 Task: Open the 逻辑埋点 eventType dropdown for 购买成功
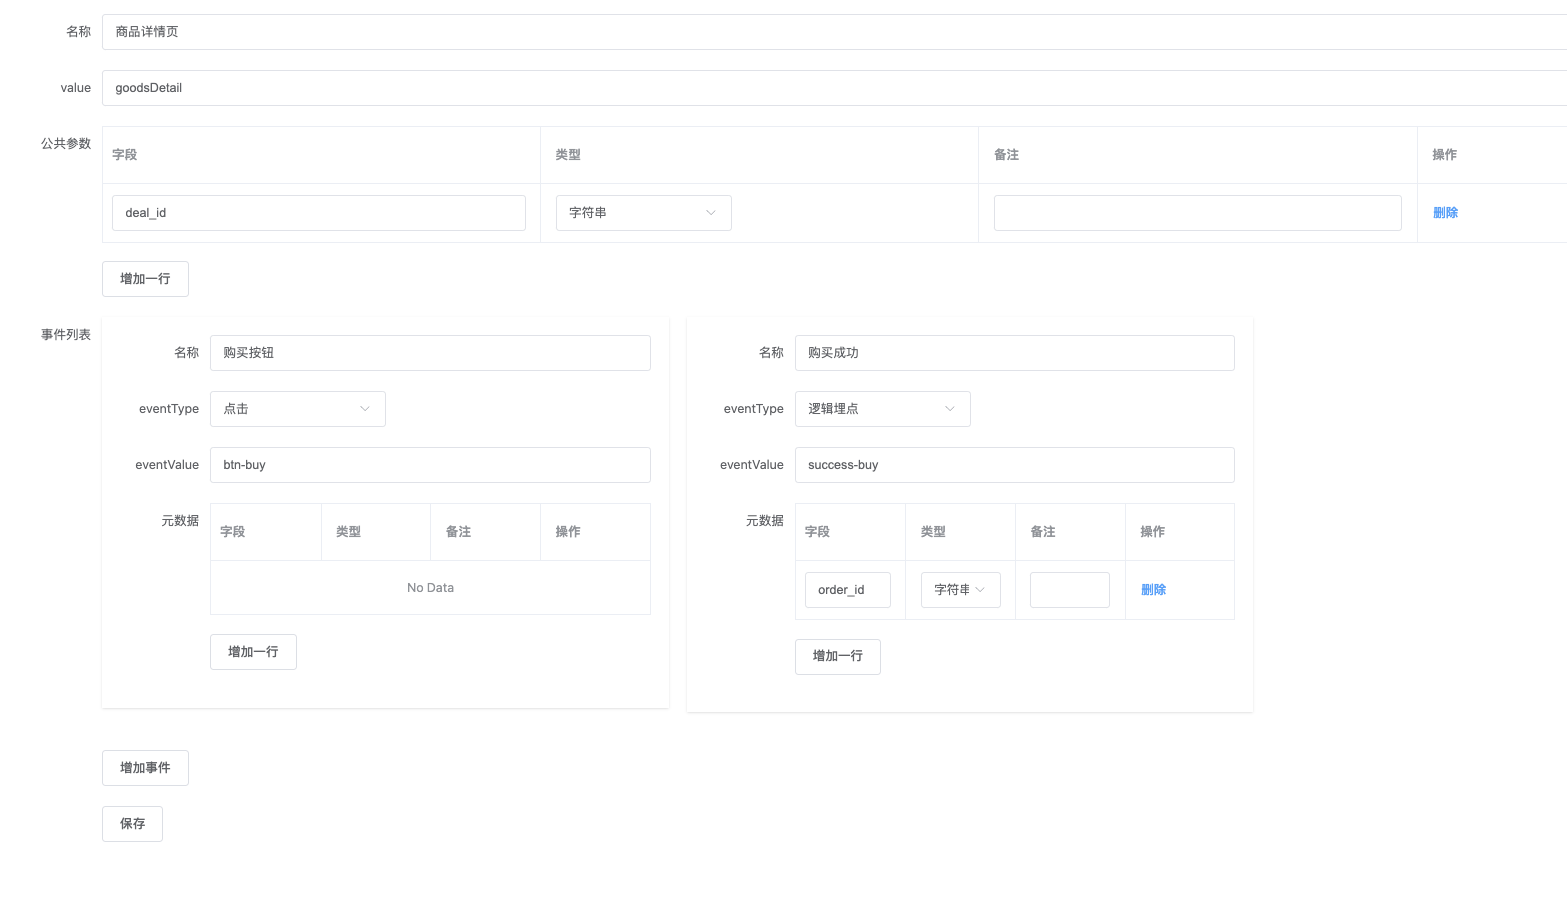882,408
